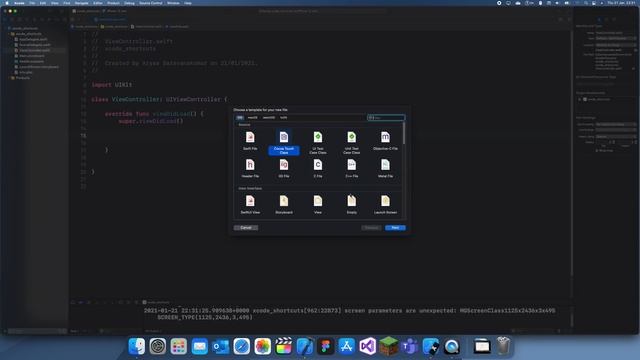Switch to the macOS platform tab
Viewport: 640px width, 360px height.
(253, 118)
